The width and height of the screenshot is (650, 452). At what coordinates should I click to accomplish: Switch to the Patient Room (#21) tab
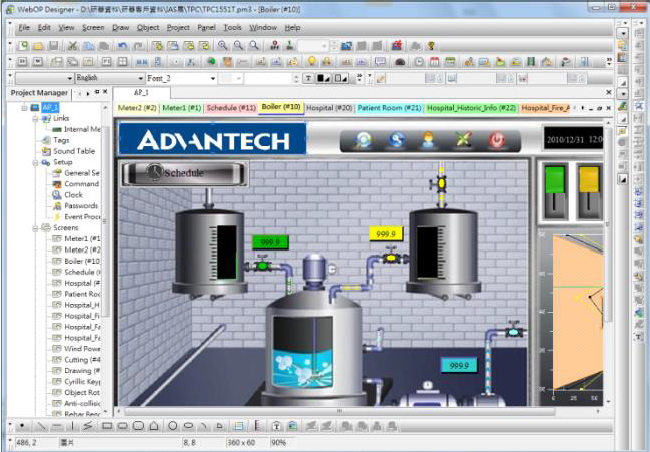(x=389, y=108)
